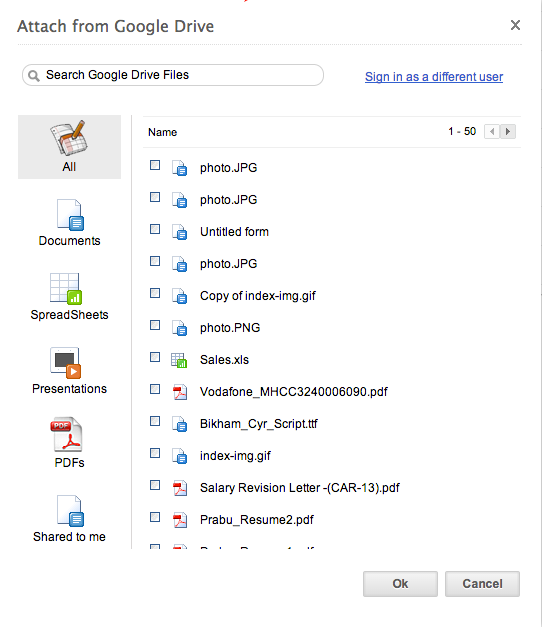Close the Attach from Google Drive dialog
The height and width of the screenshot is (627, 542).
(x=515, y=25)
